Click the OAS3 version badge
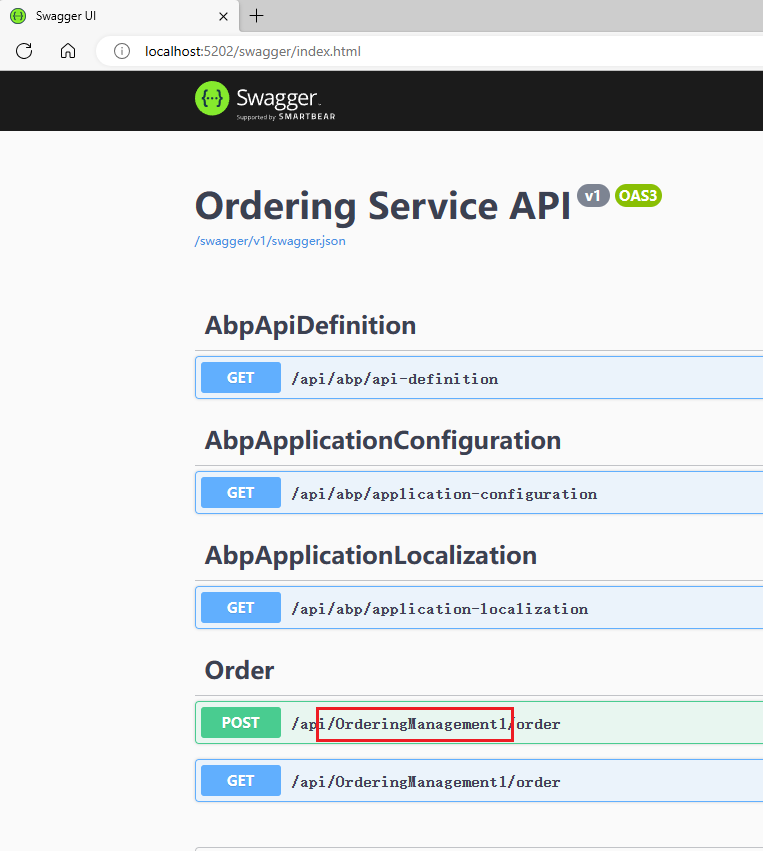763x851 pixels. pyautogui.click(x=638, y=195)
